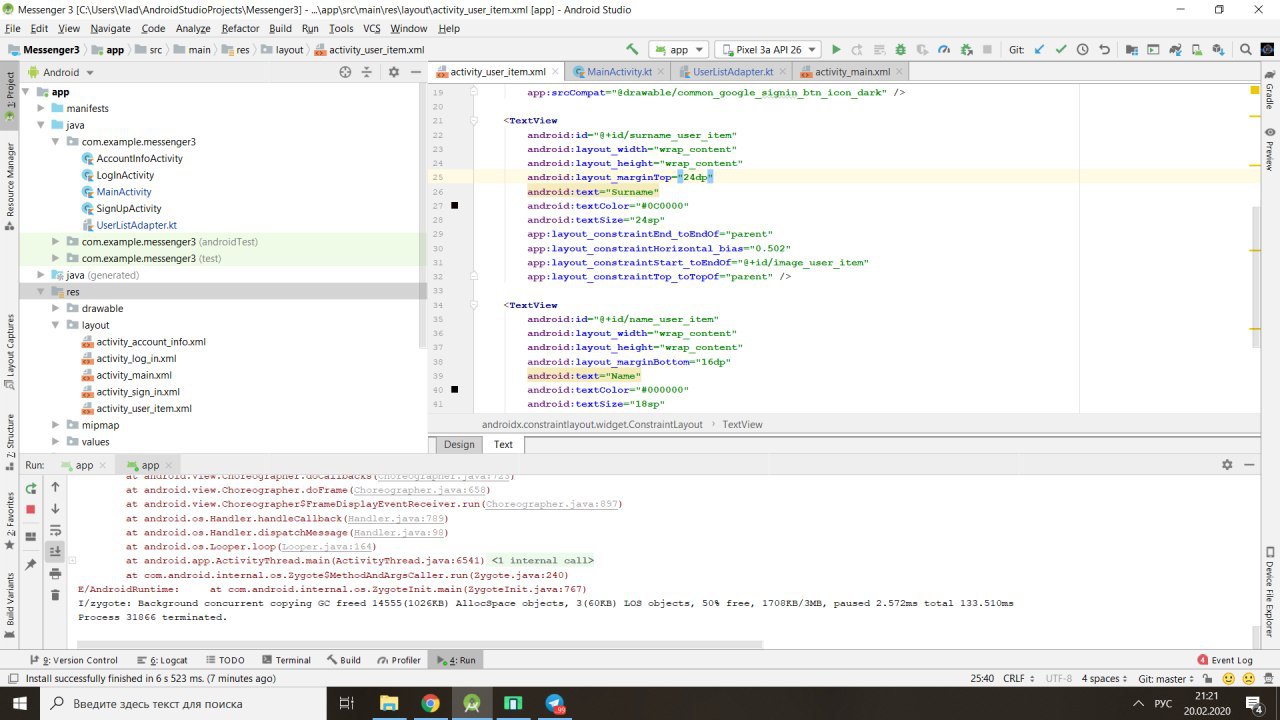Click the Windows Start button

(x=18, y=704)
